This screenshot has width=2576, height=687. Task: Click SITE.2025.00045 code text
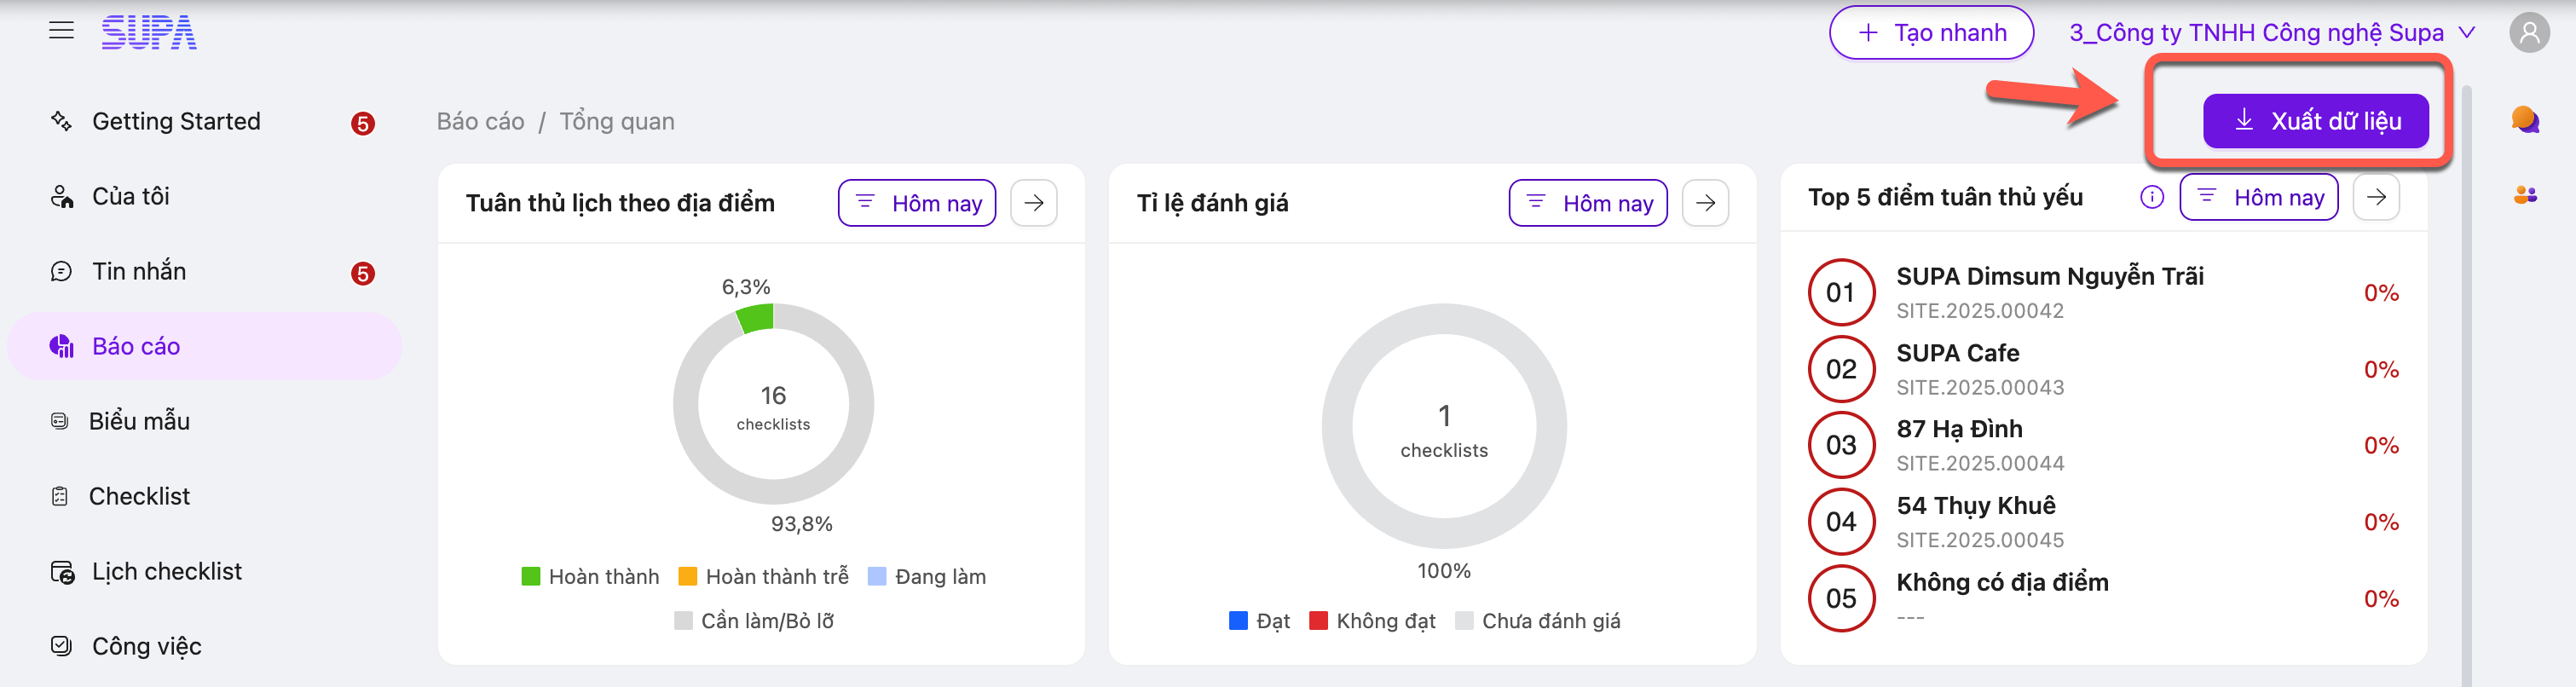pyautogui.click(x=1980, y=540)
